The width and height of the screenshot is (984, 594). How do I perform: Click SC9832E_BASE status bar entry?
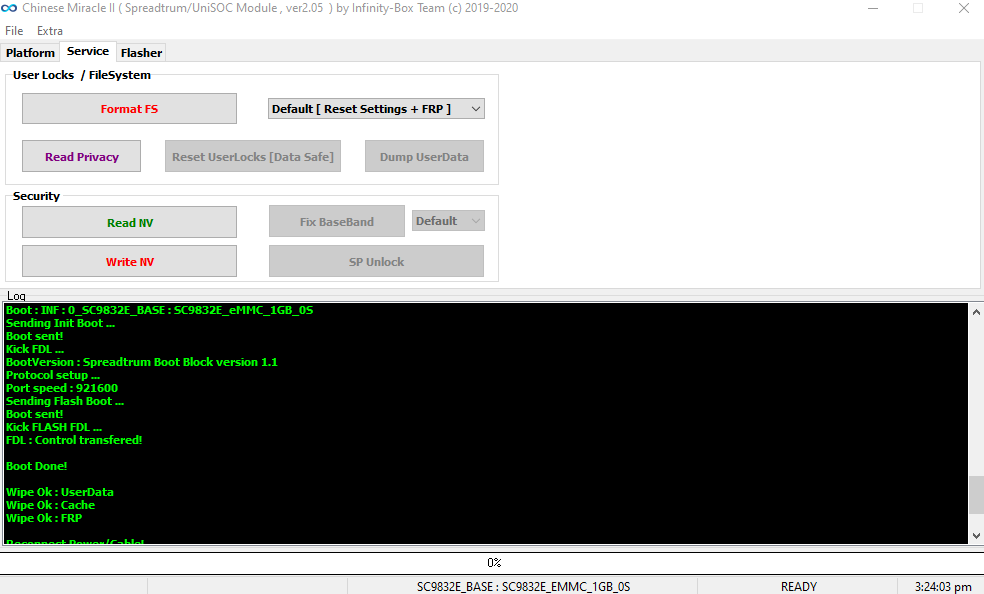tap(523, 586)
